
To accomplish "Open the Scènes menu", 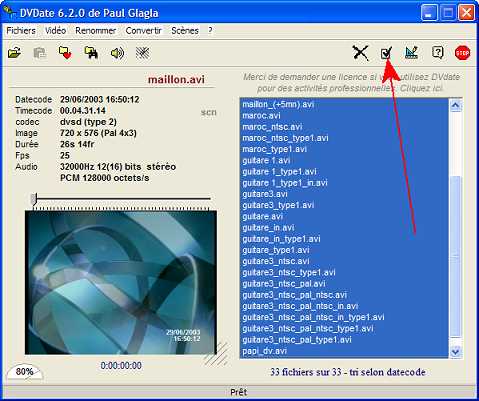I will coord(185,31).
